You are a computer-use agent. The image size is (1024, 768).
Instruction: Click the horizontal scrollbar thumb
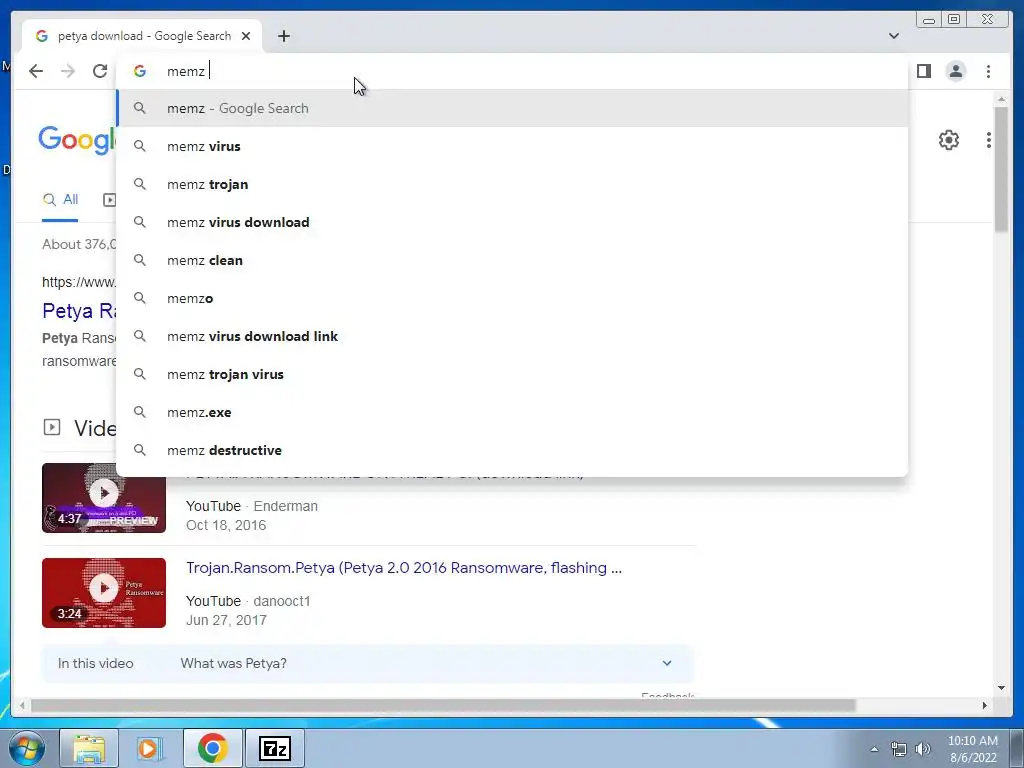(443, 705)
